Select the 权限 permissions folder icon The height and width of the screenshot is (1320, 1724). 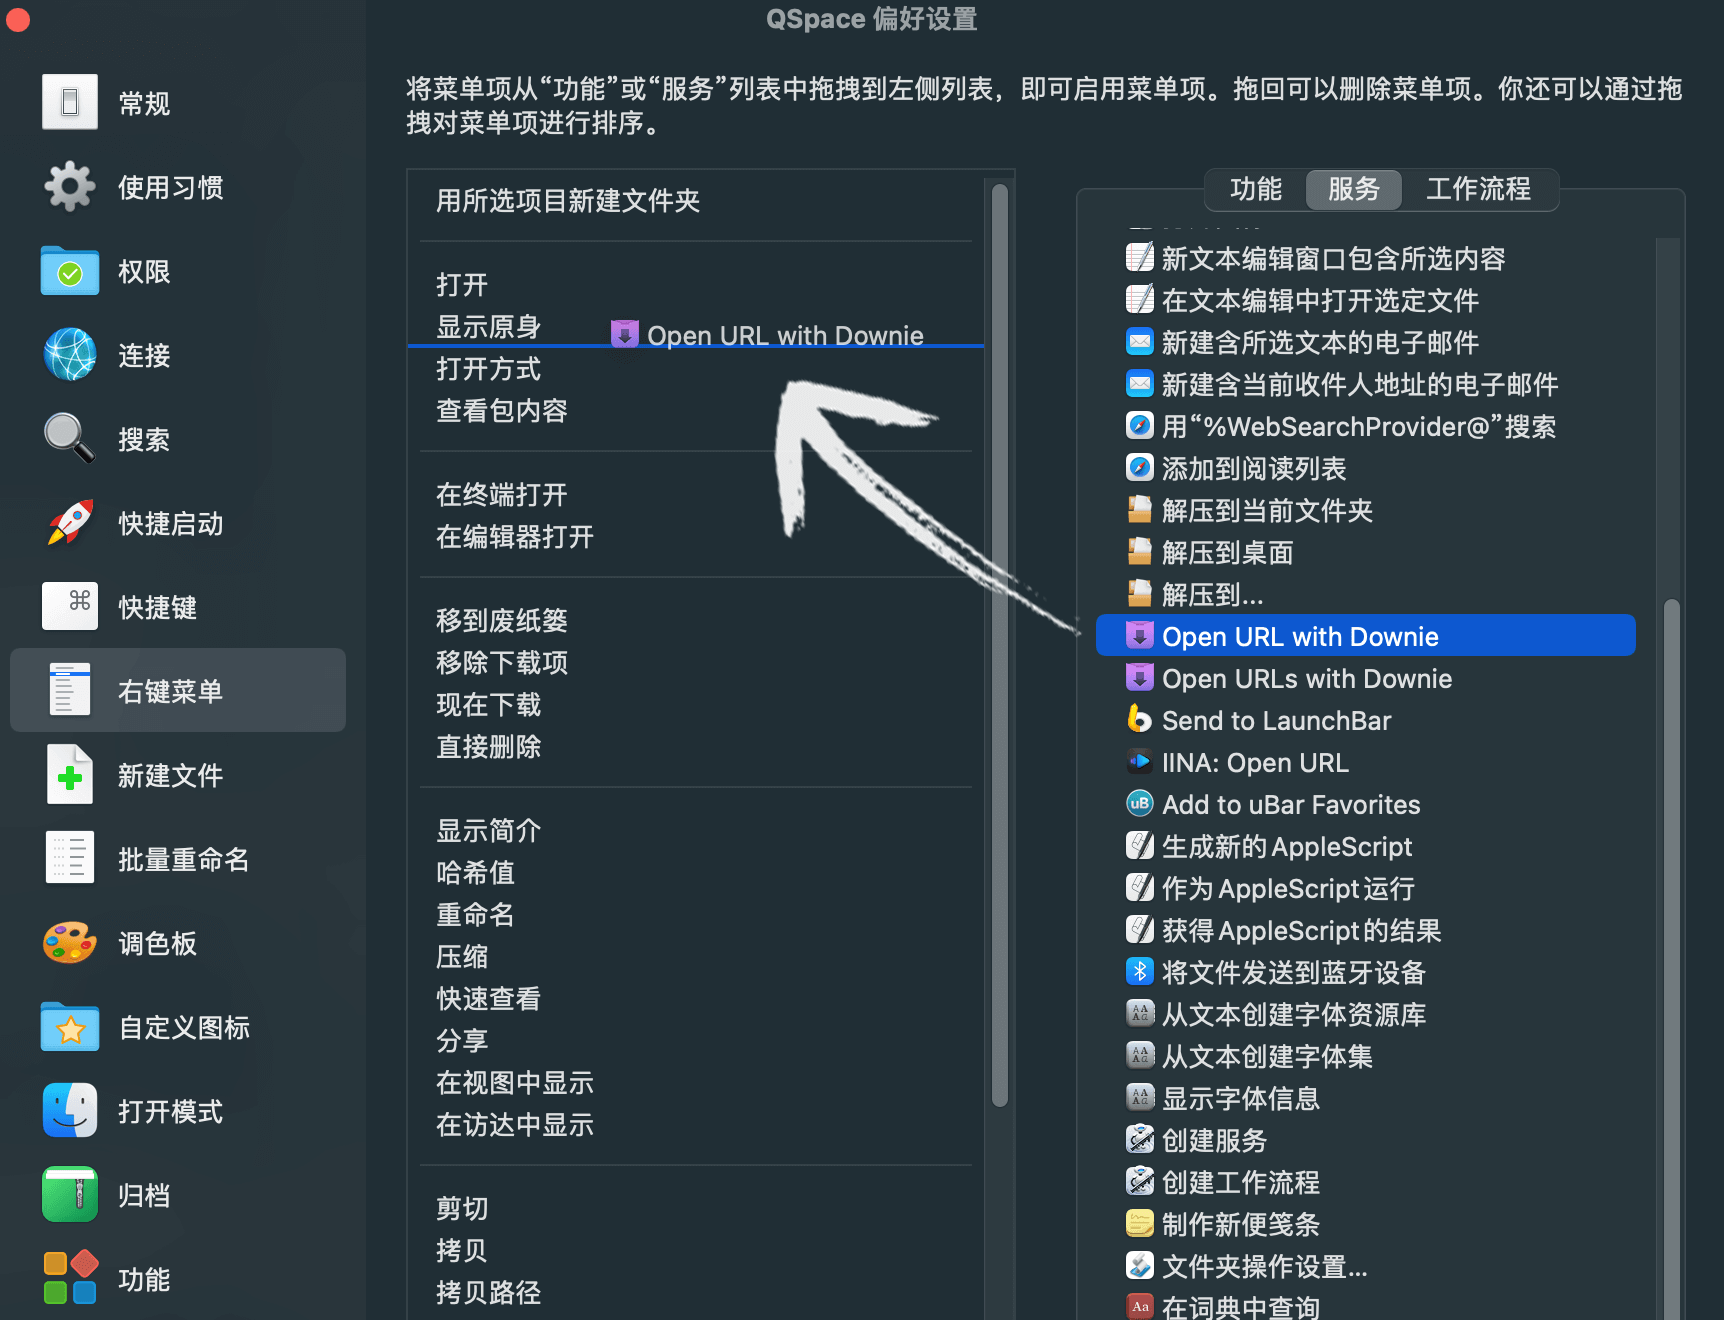click(70, 271)
